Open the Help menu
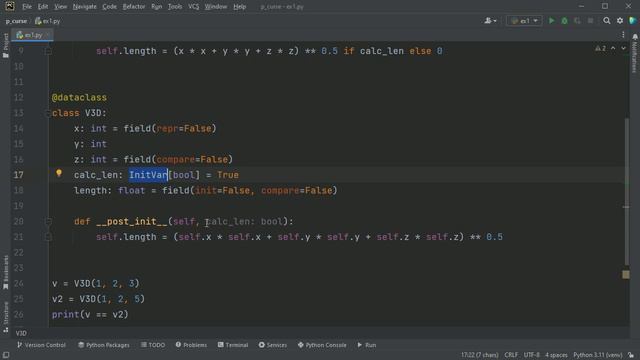 (x=240, y=7)
